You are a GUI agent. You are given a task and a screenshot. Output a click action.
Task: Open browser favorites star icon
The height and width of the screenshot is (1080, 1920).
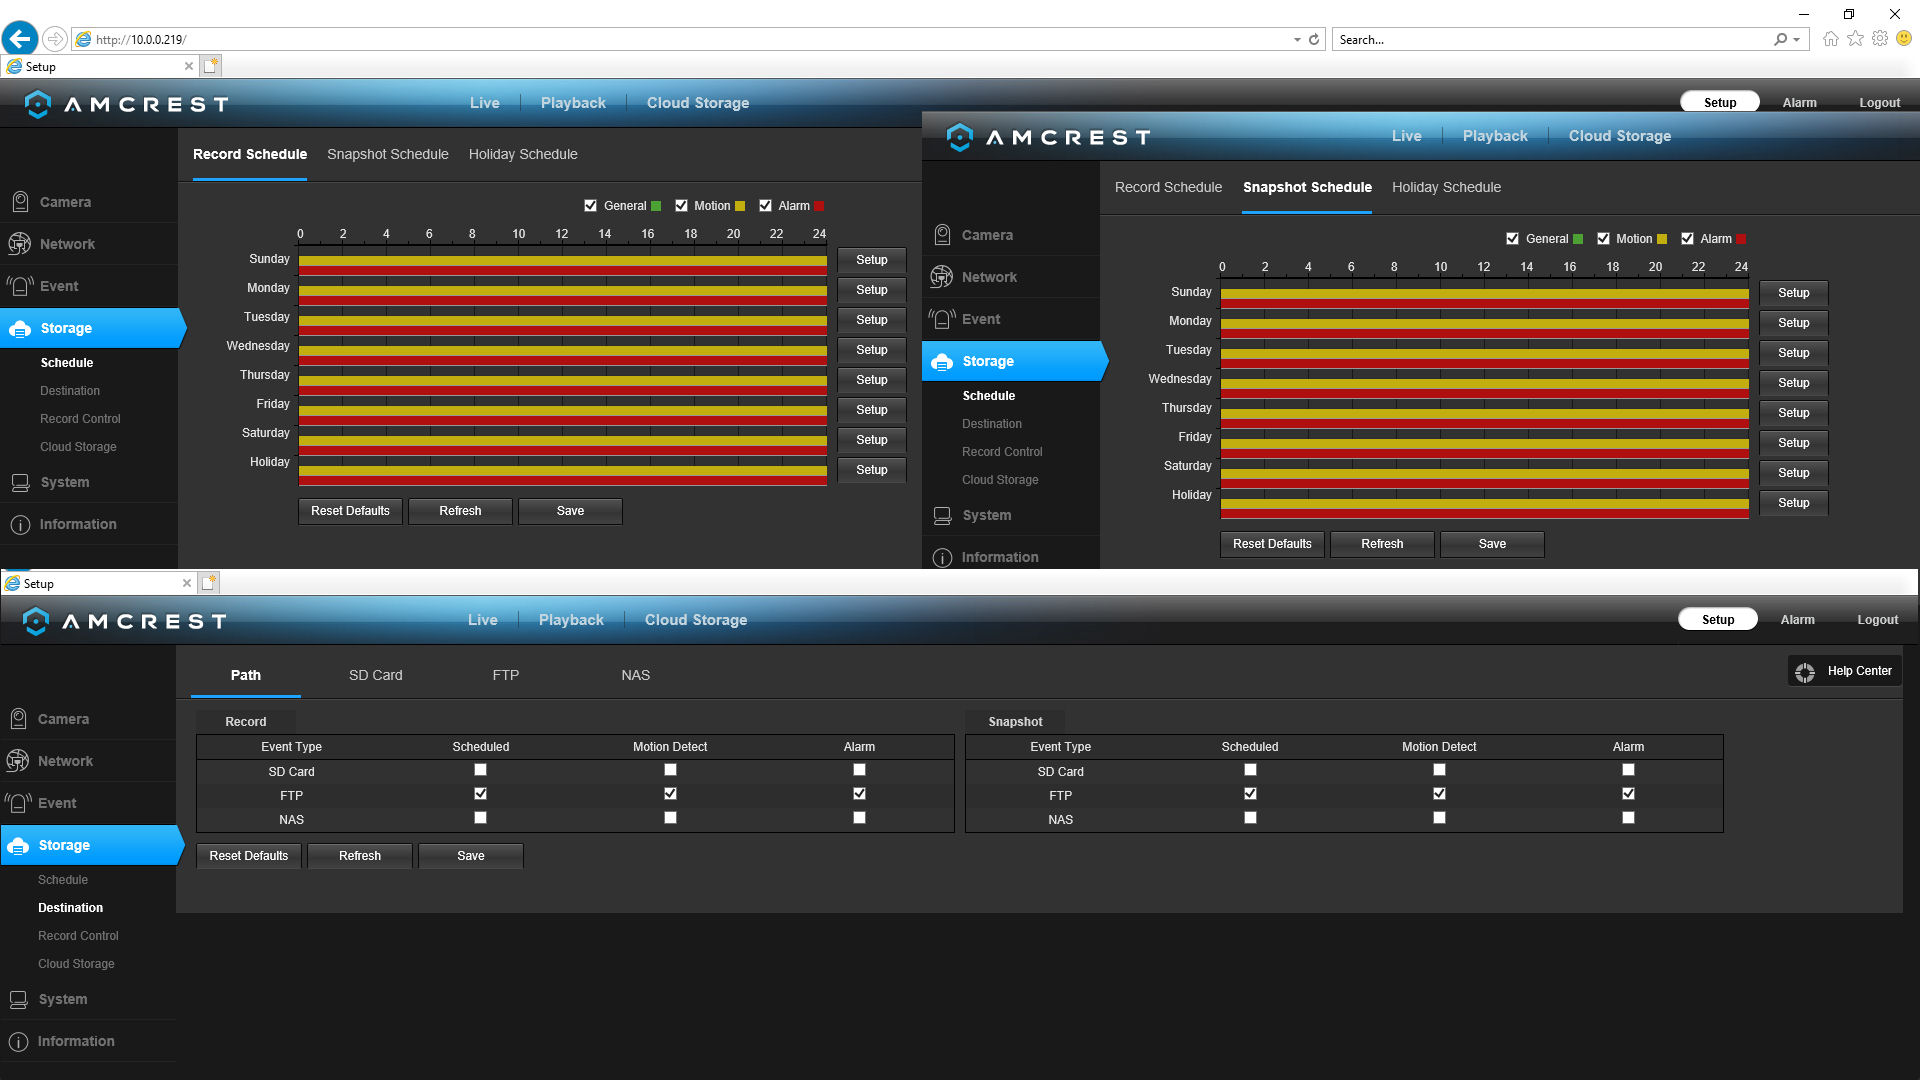[x=1855, y=39]
